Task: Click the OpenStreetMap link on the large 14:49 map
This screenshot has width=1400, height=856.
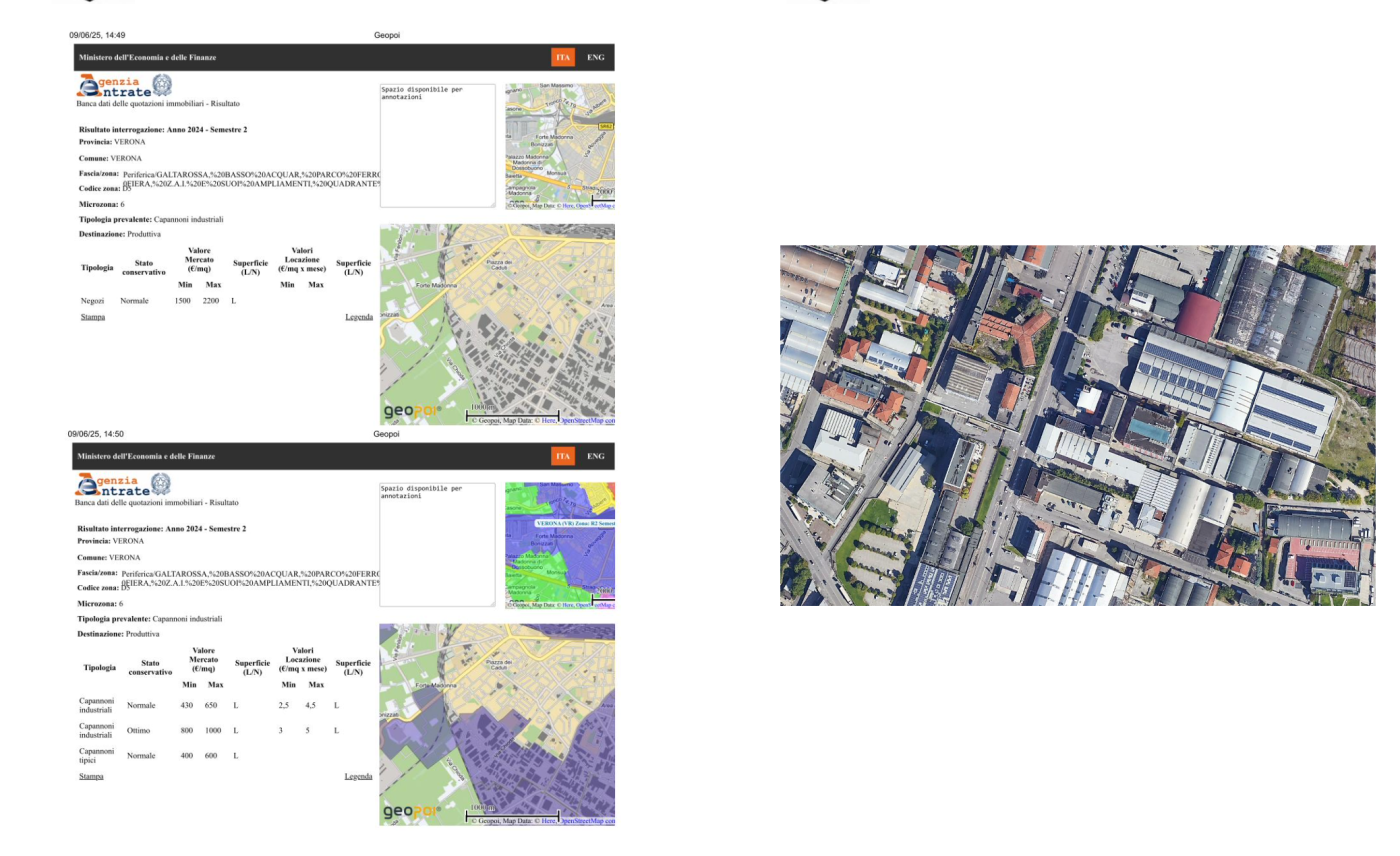Action: click(587, 421)
